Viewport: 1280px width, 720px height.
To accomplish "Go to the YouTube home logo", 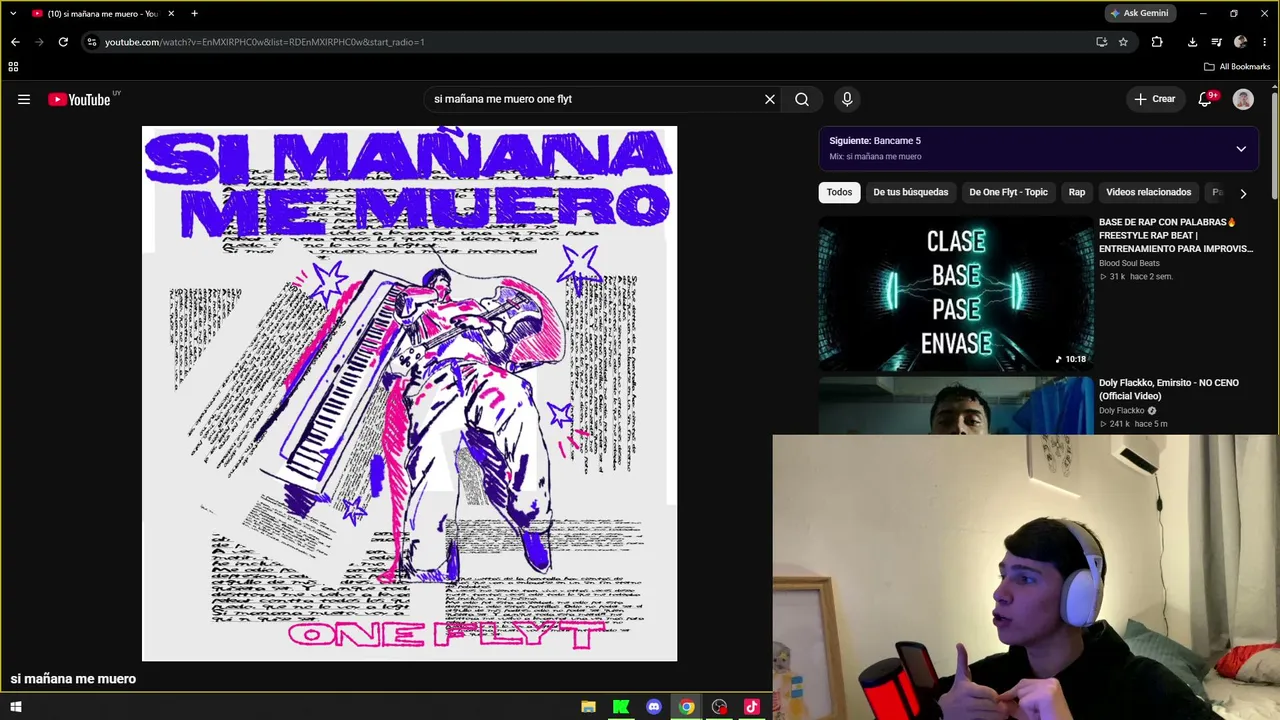I will click(79, 99).
